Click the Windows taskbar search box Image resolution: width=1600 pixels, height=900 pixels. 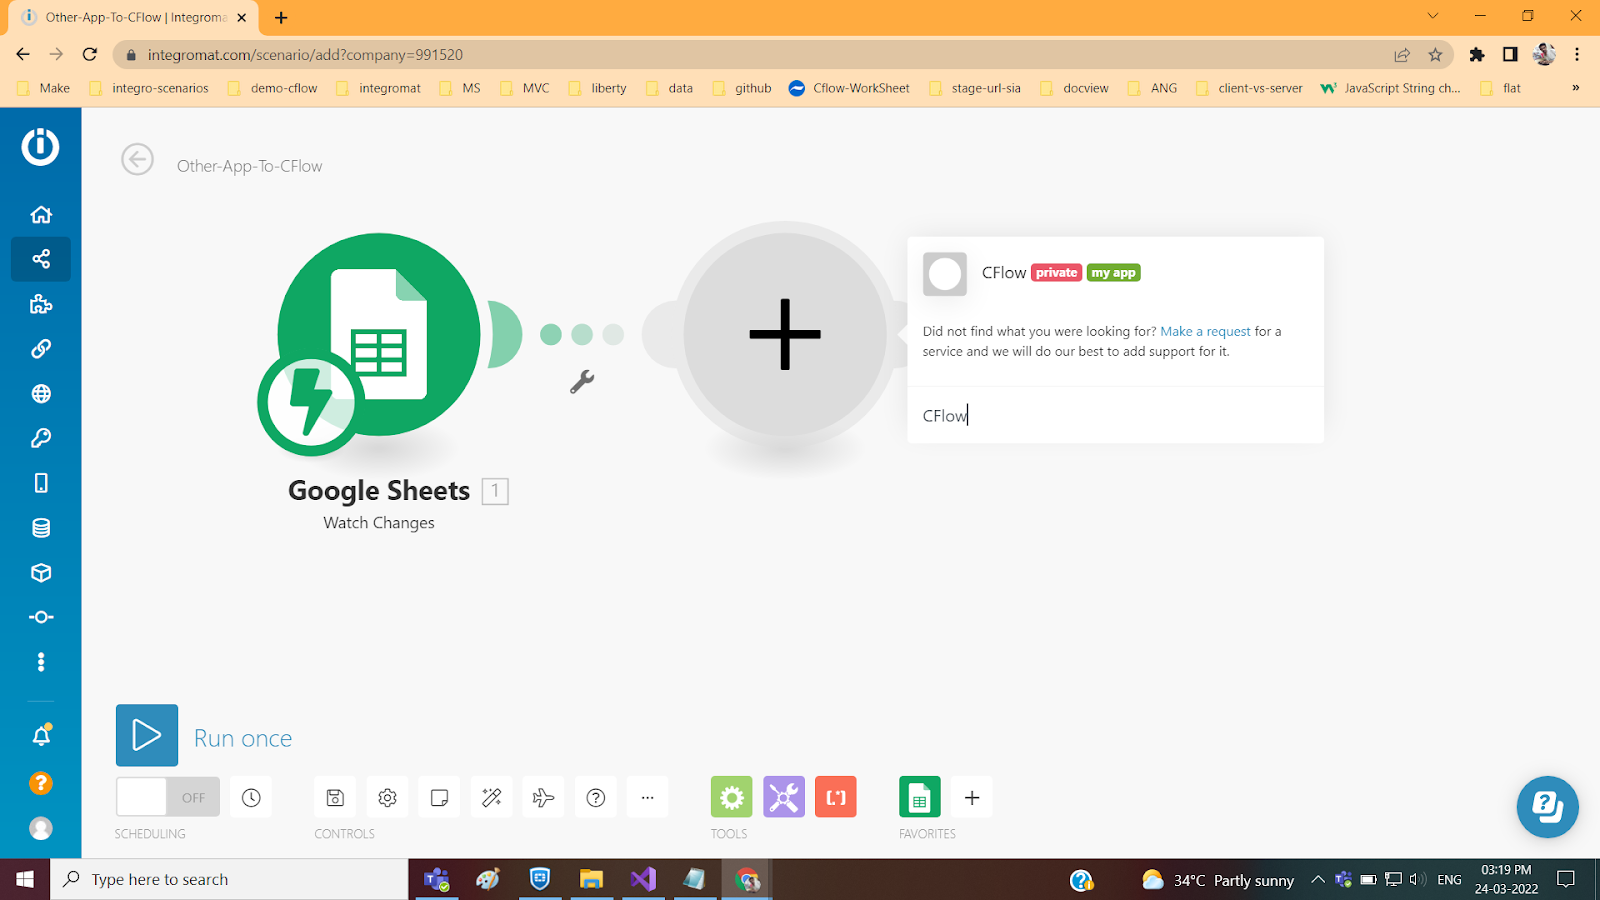point(229,879)
